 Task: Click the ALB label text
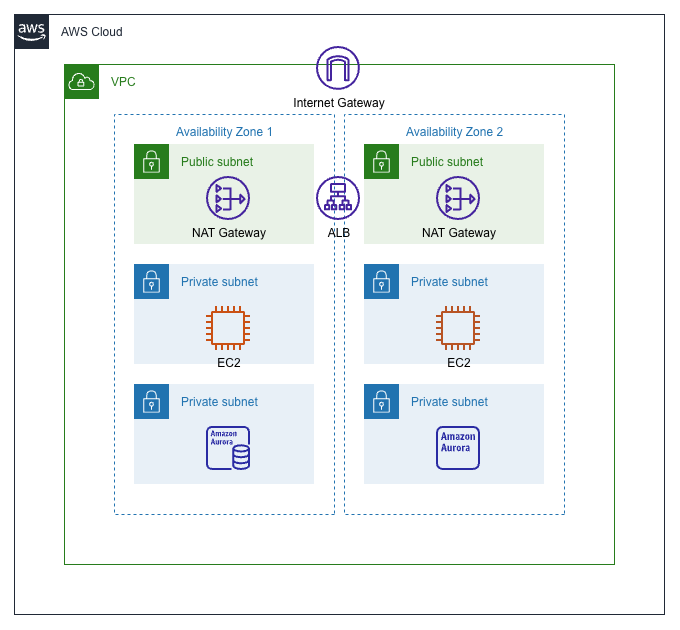click(339, 233)
